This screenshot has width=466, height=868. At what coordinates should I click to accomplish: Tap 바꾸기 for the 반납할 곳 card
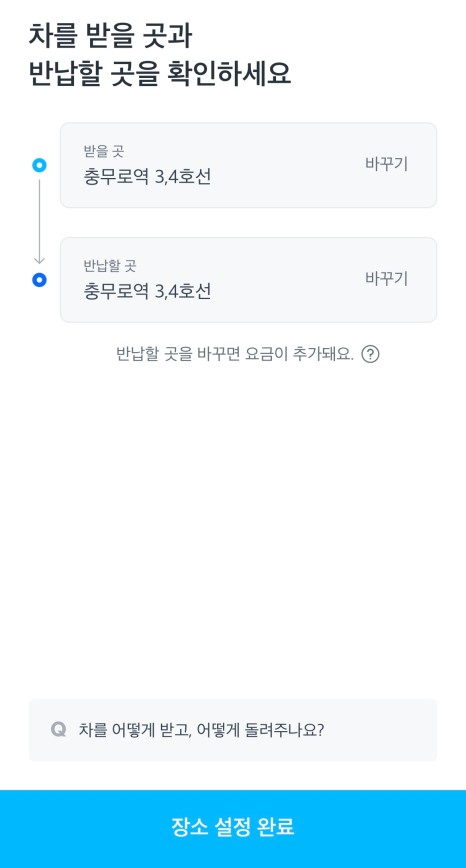pyautogui.click(x=386, y=279)
